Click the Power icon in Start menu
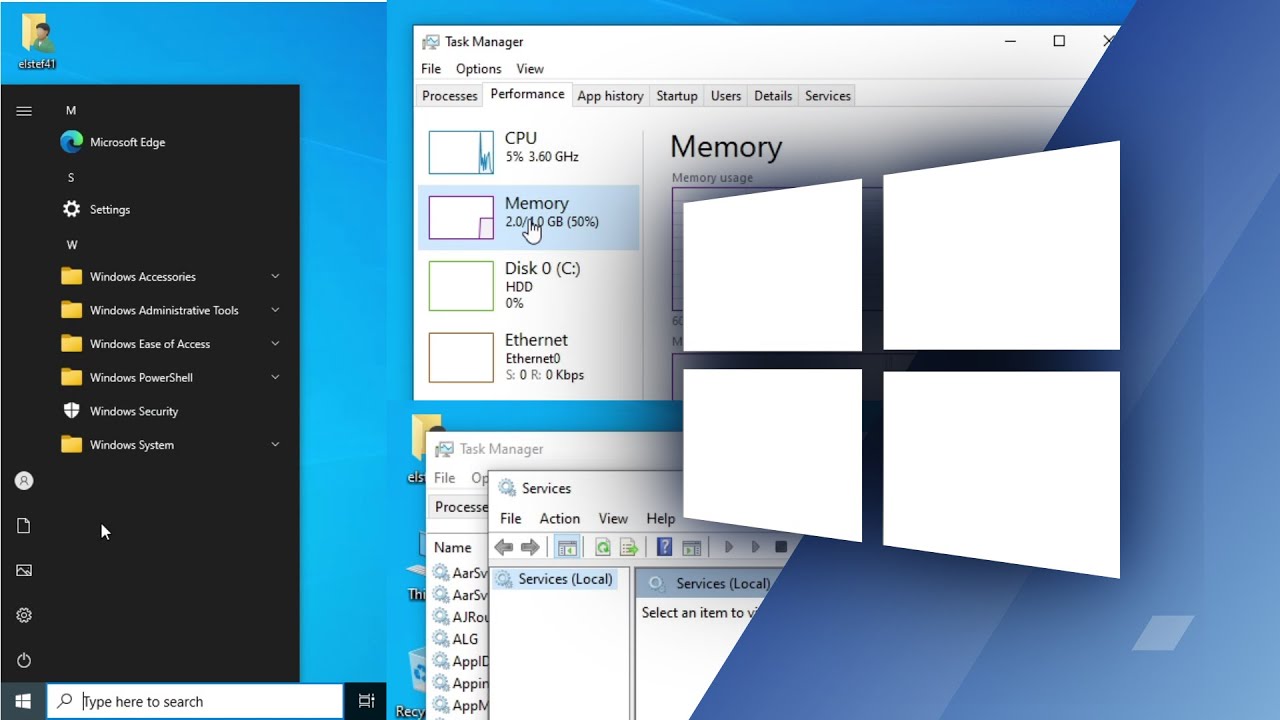This screenshot has height=720, width=1280. coord(24,660)
